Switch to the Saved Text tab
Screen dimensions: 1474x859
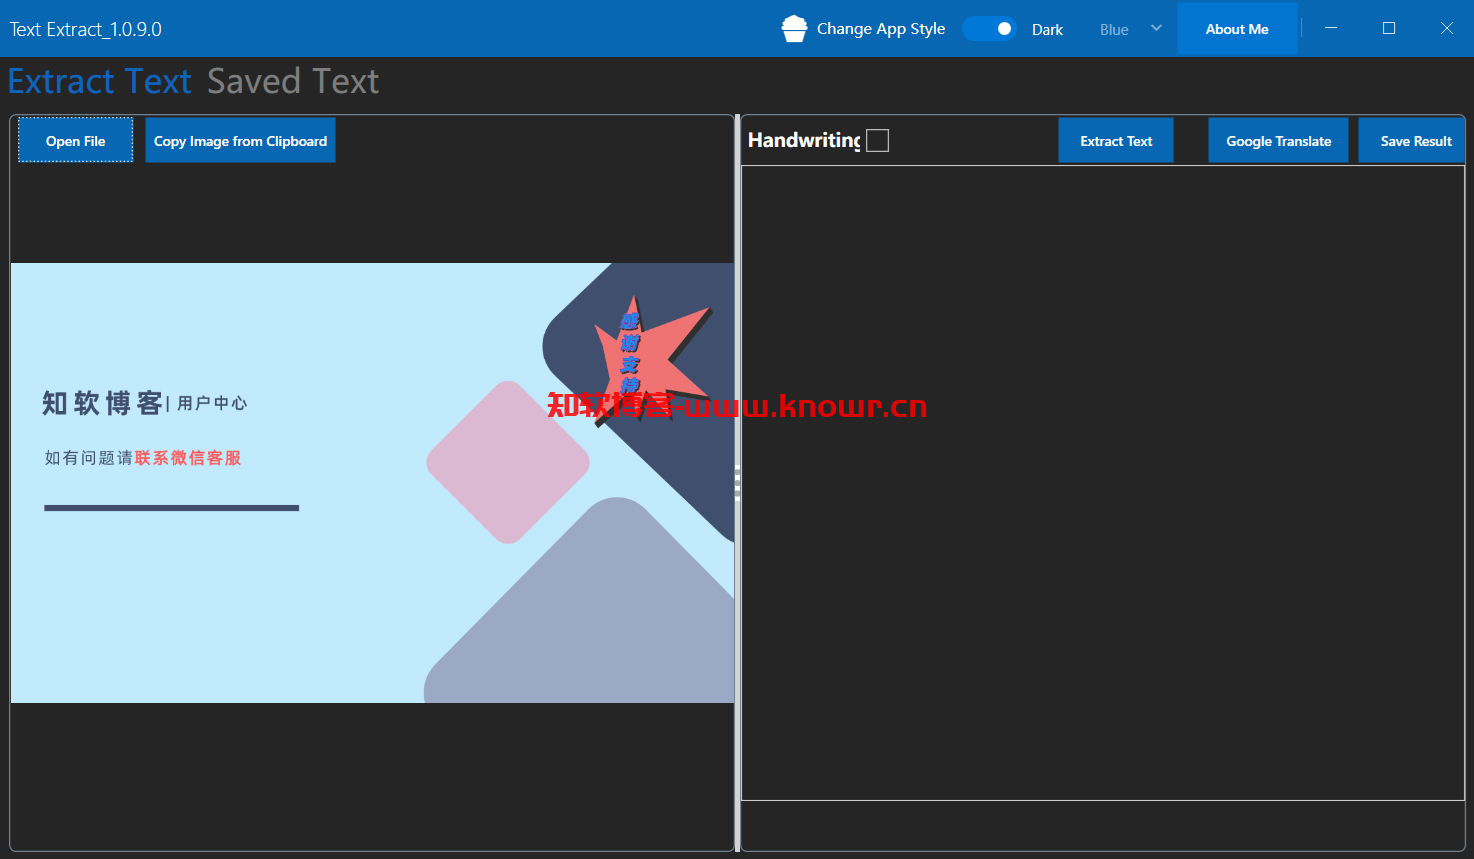click(293, 81)
